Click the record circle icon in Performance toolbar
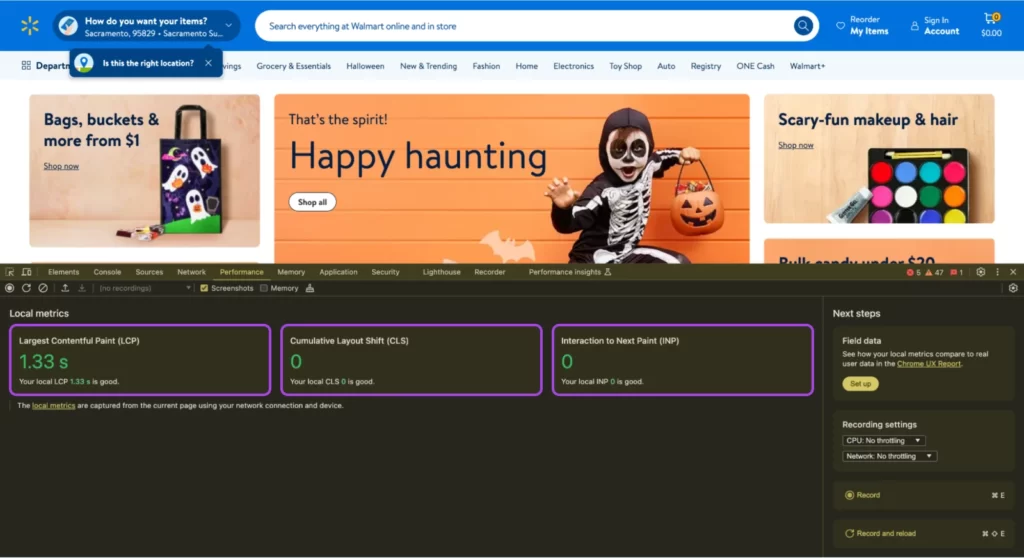The height and width of the screenshot is (558, 1024). pyautogui.click(x=10, y=288)
